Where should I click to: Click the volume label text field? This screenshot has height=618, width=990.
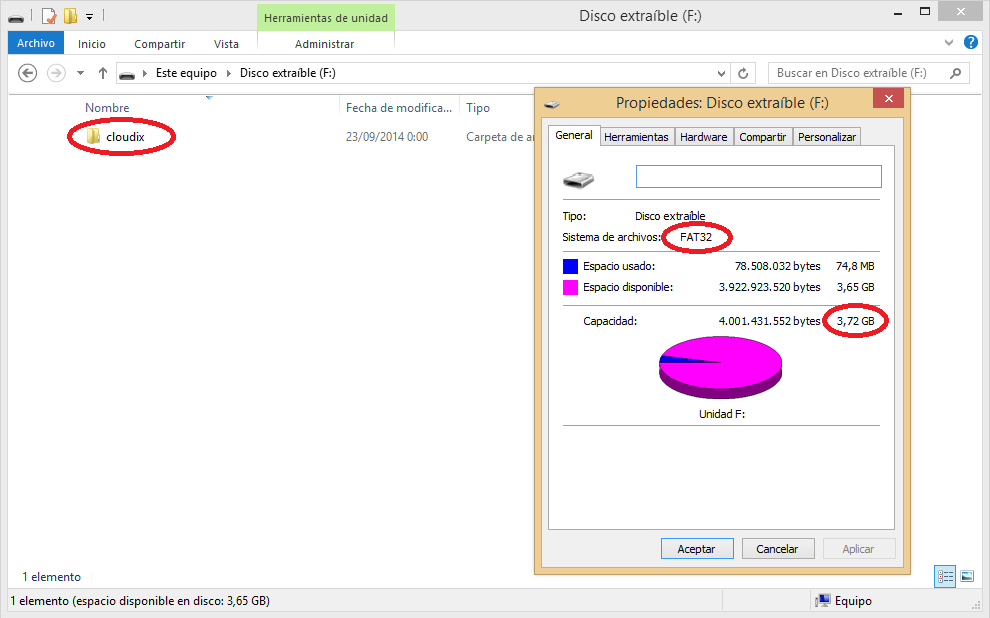coord(758,177)
